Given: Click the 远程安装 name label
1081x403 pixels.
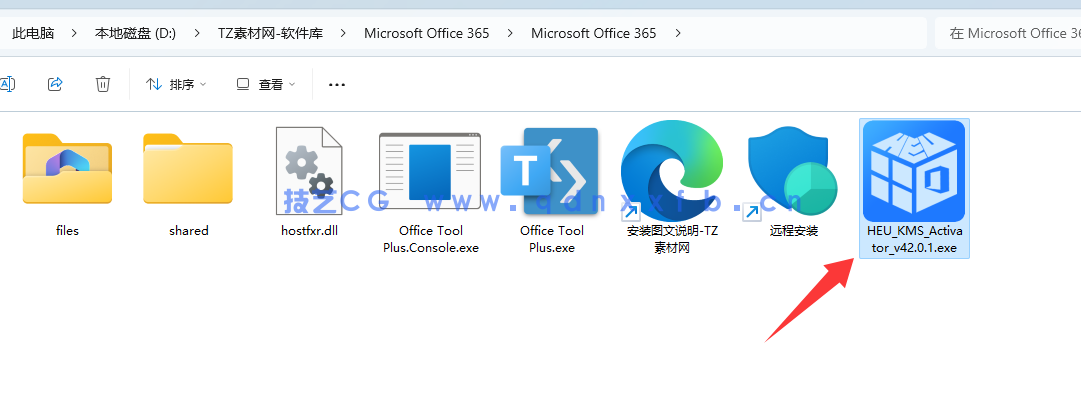Looking at the screenshot, I should point(794,231).
